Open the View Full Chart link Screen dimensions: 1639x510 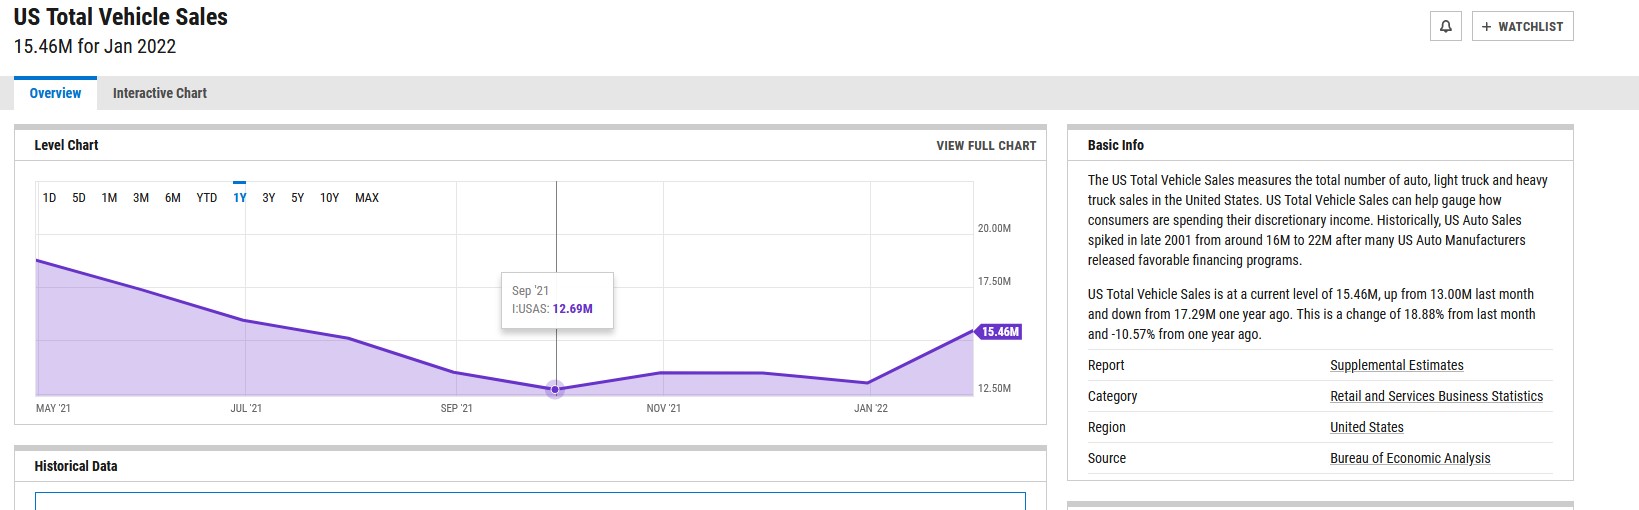tap(986, 146)
